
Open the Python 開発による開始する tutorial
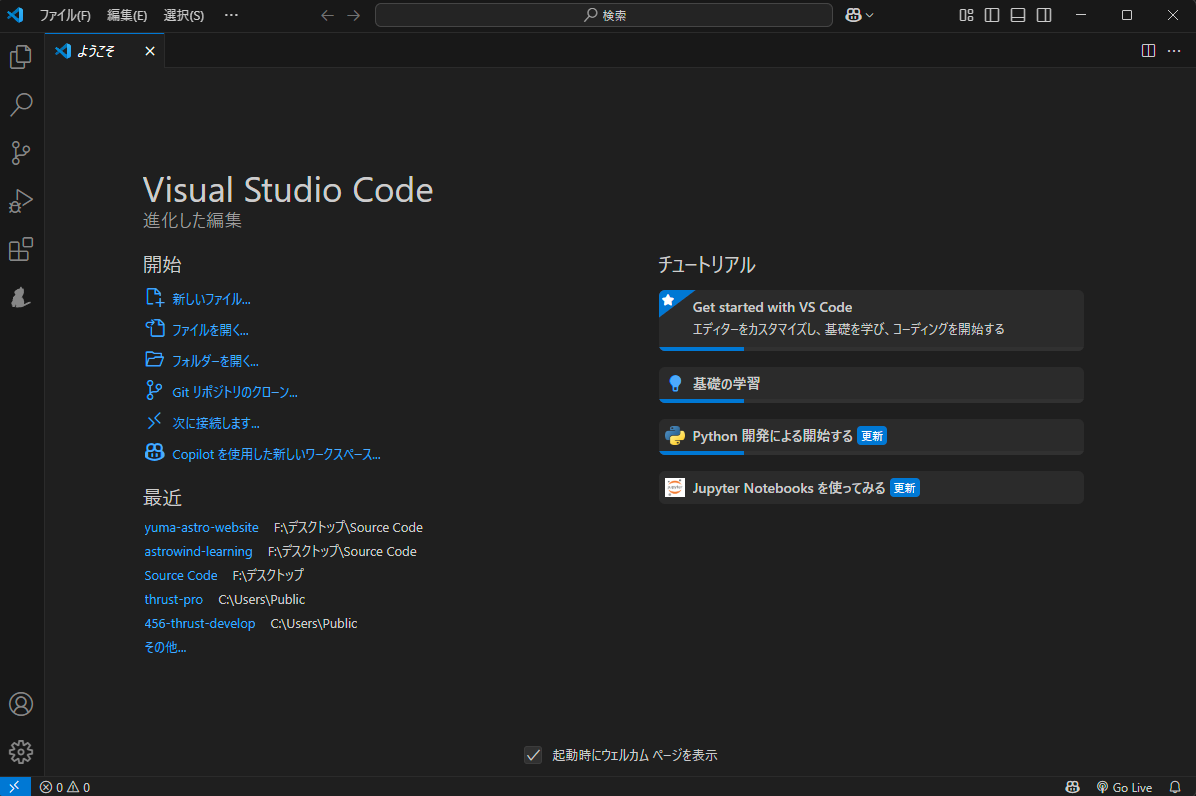point(871,436)
